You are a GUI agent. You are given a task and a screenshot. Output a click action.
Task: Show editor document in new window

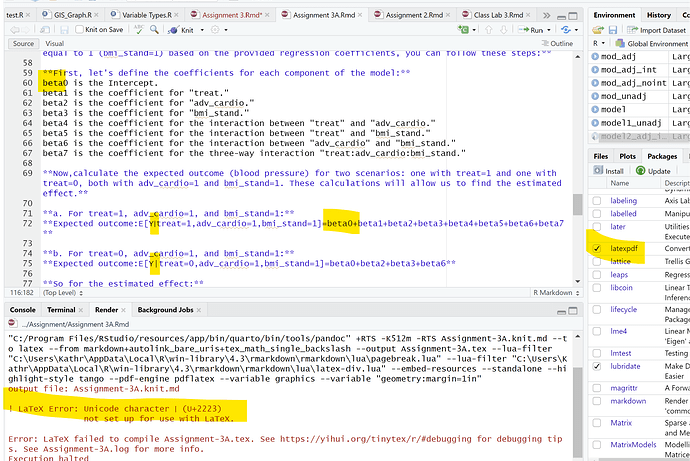point(45,30)
